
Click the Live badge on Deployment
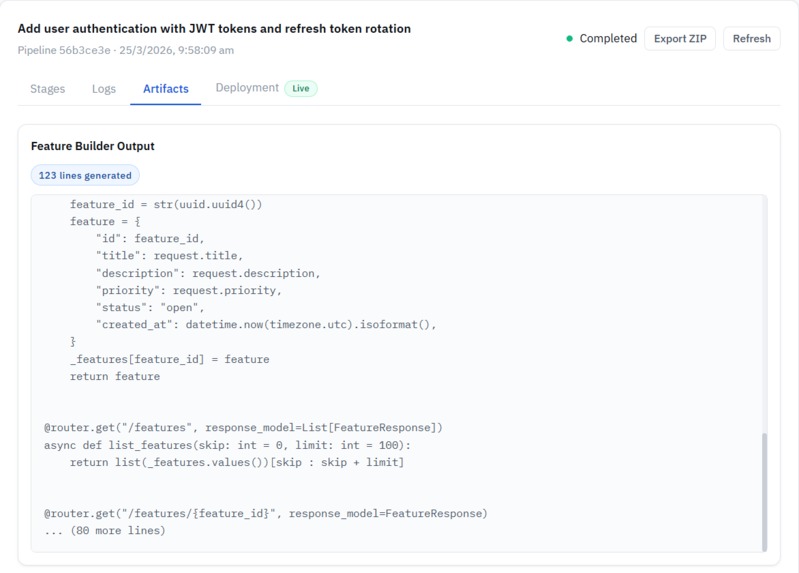click(301, 88)
